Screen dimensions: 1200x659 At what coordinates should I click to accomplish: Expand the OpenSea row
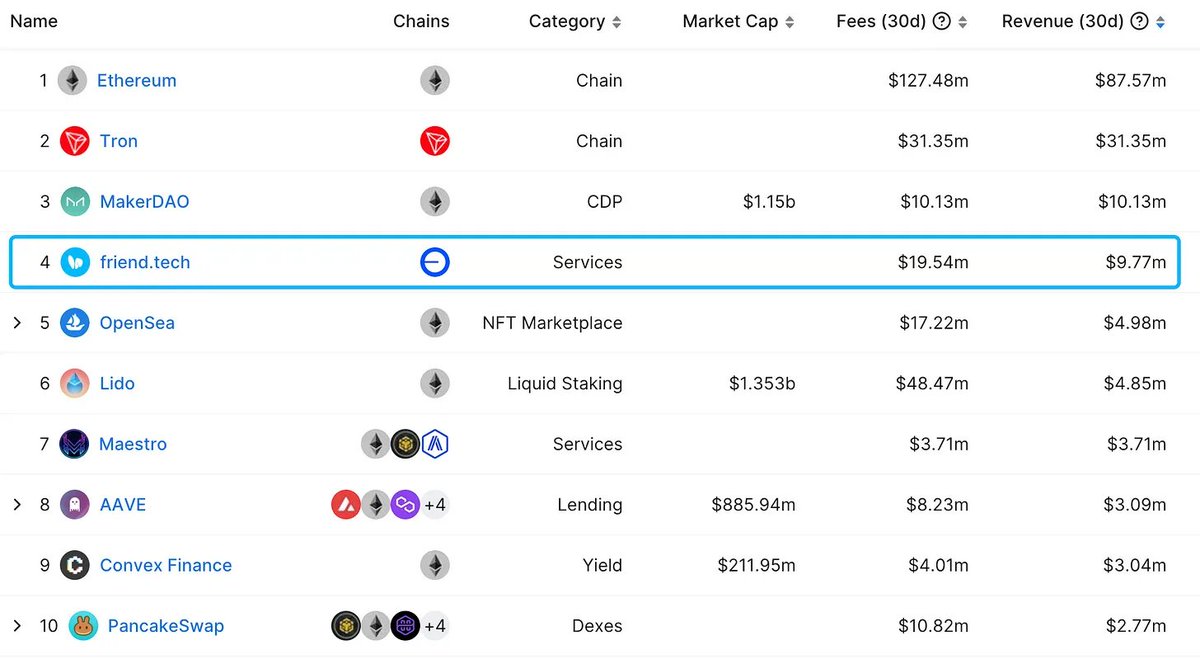(17, 323)
